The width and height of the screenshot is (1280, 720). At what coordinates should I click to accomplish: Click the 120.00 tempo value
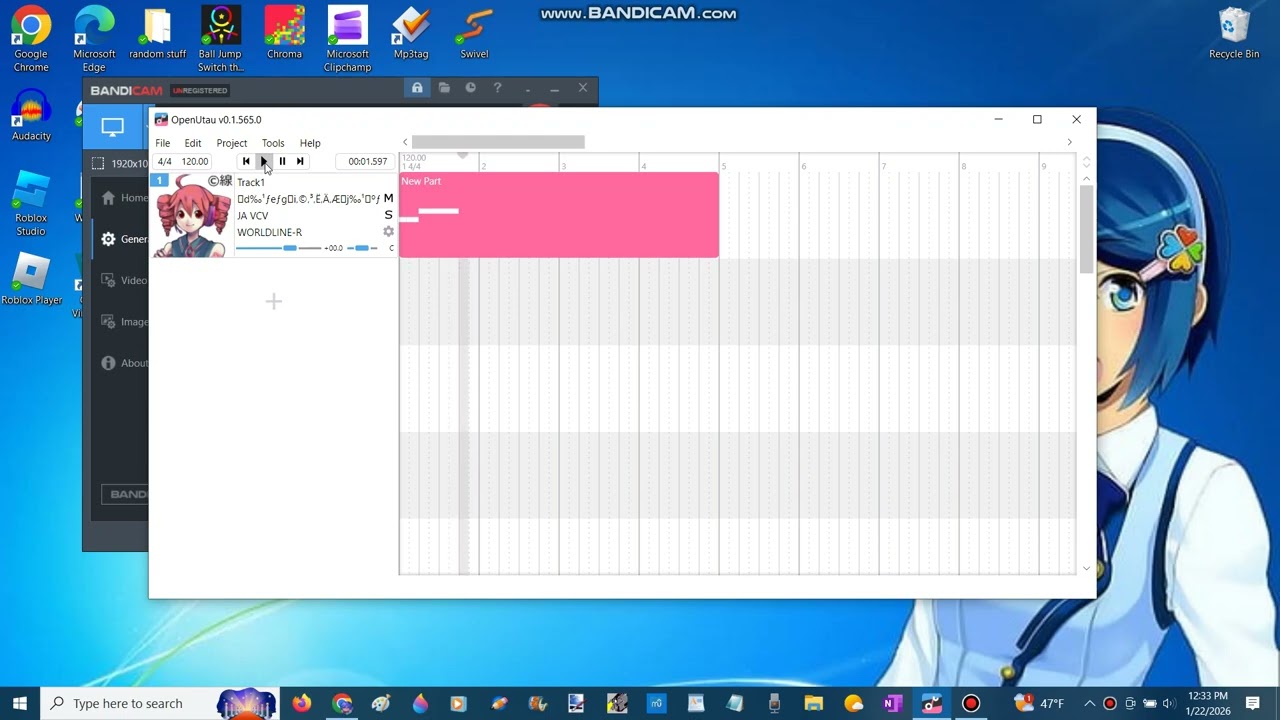[x=195, y=161]
